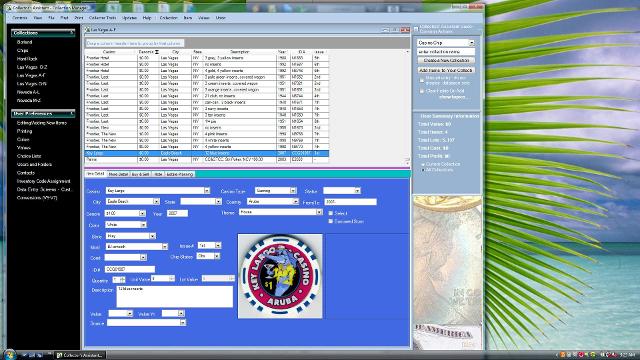Image resolution: width=640 pixels, height=360 pixels.
Task: Click Add Items to Your Collection button
Action: [x=446, y=70]
